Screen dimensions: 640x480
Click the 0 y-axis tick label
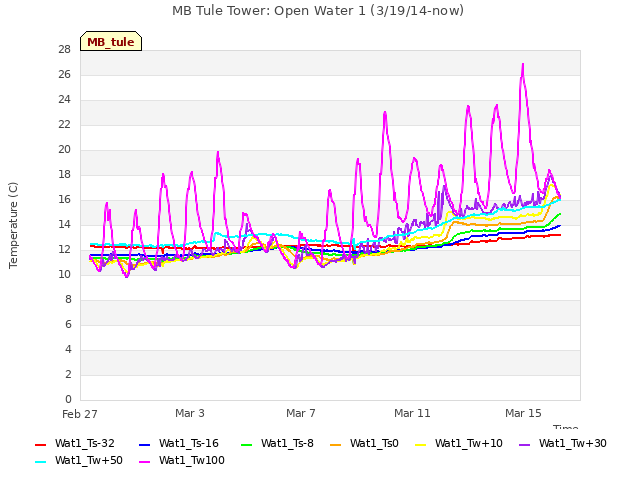click(68, 400)
